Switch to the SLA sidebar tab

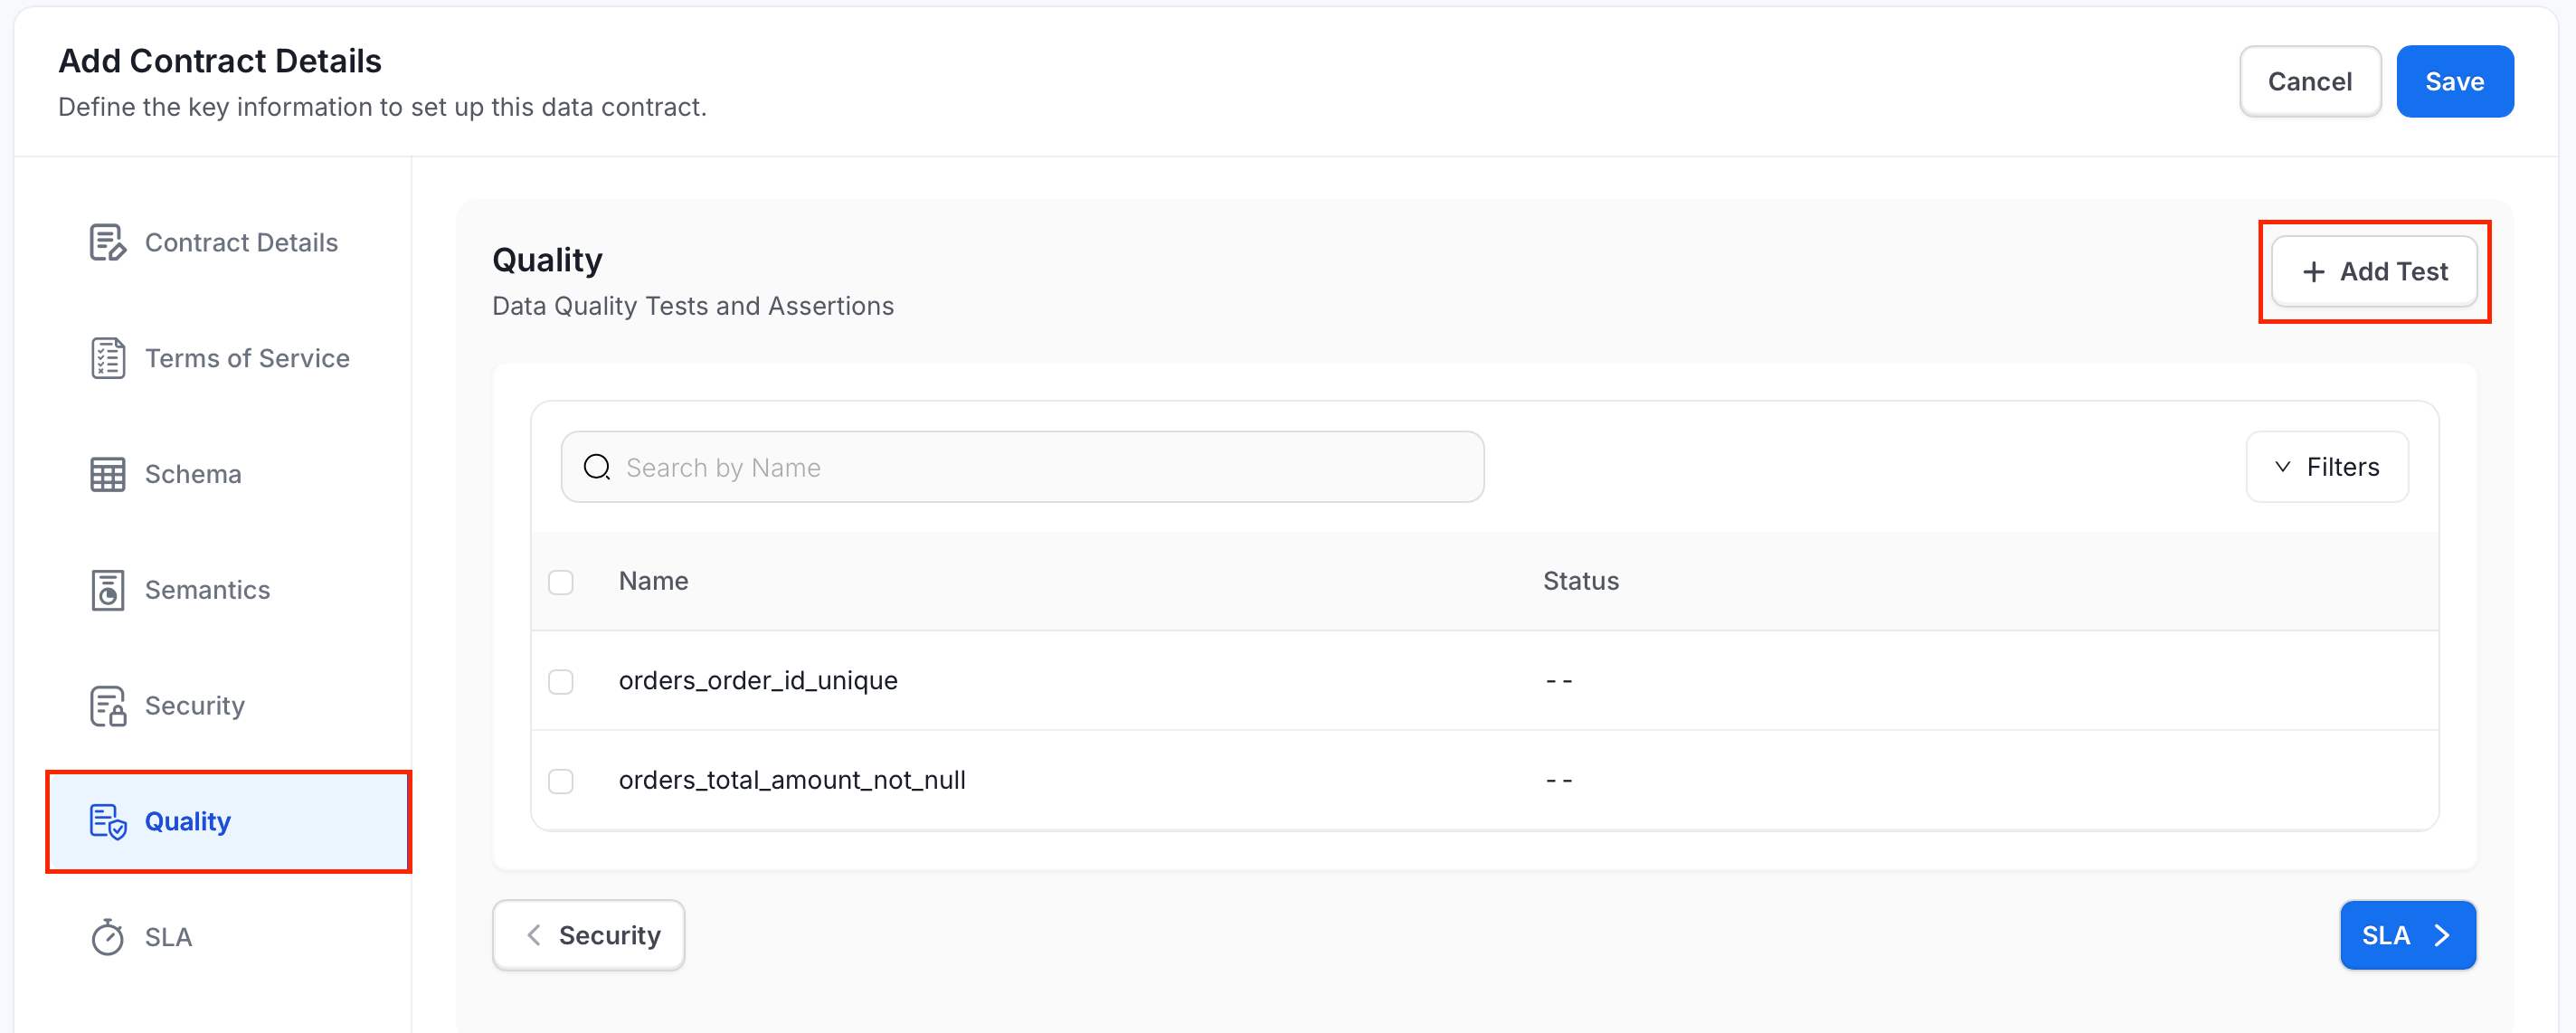[228, 937]
